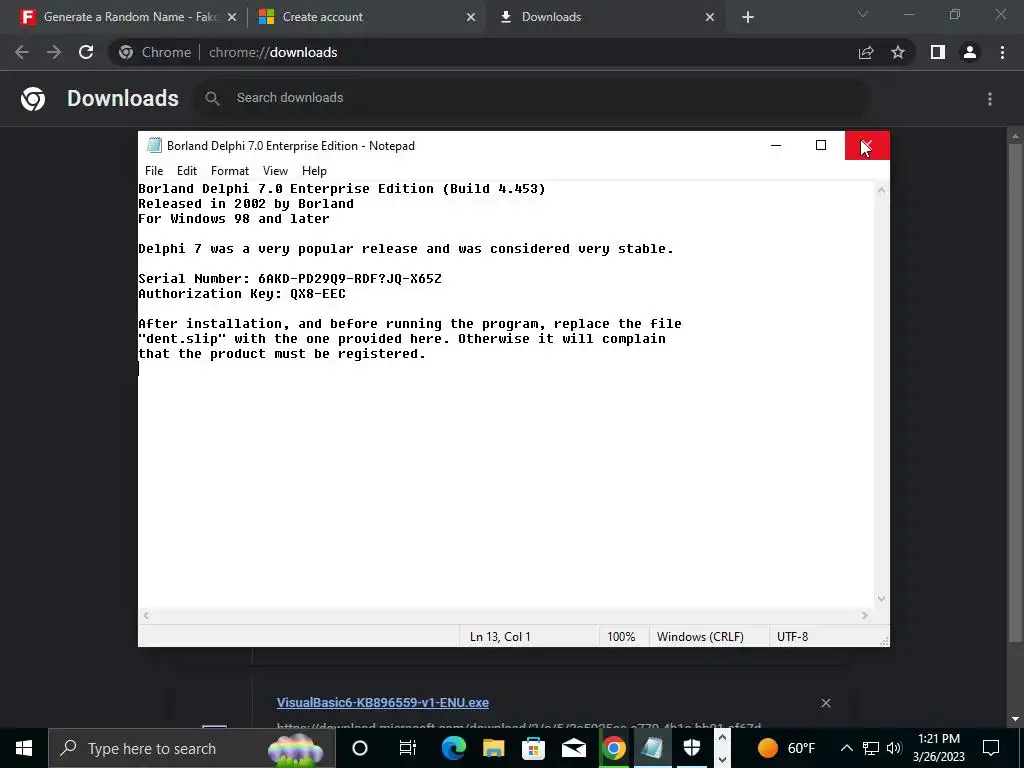Close the Downloads tab
The image size is (1024, 768).
(710, 17)
